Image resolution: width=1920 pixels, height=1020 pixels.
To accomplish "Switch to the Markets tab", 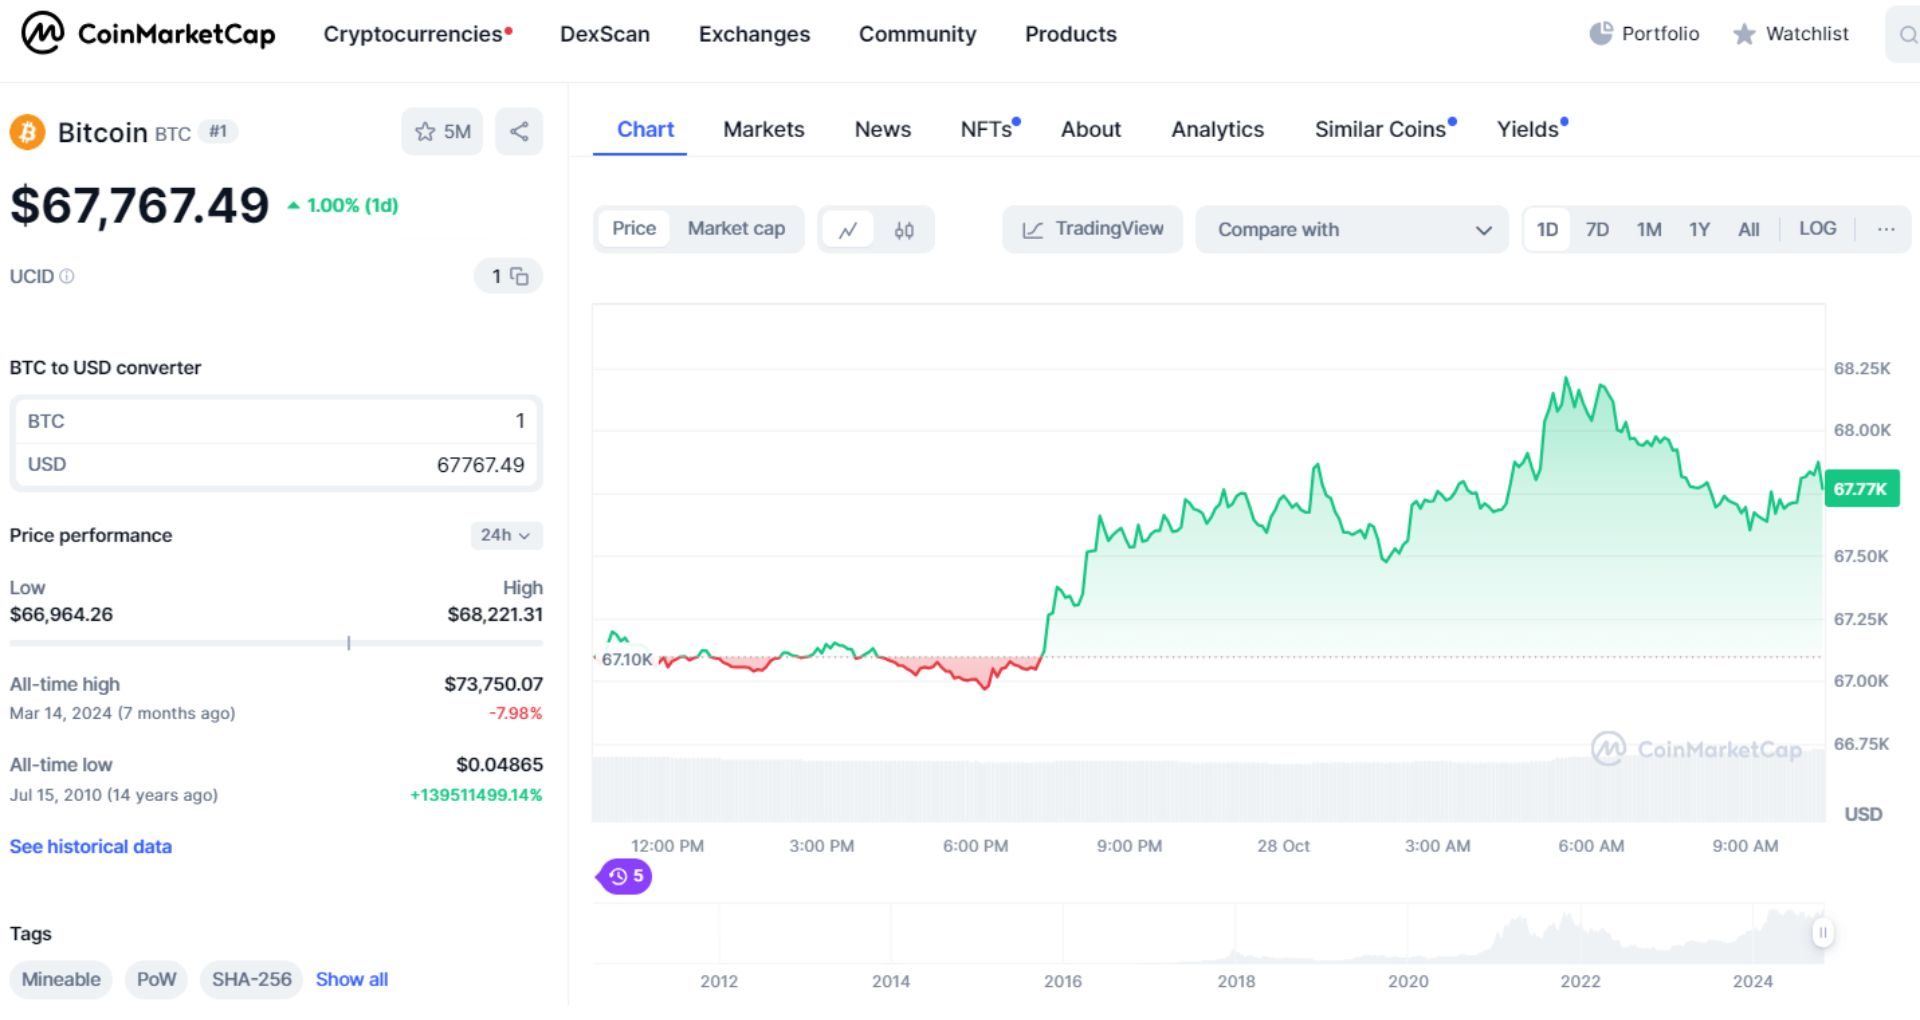I will [x=763, y=129].
